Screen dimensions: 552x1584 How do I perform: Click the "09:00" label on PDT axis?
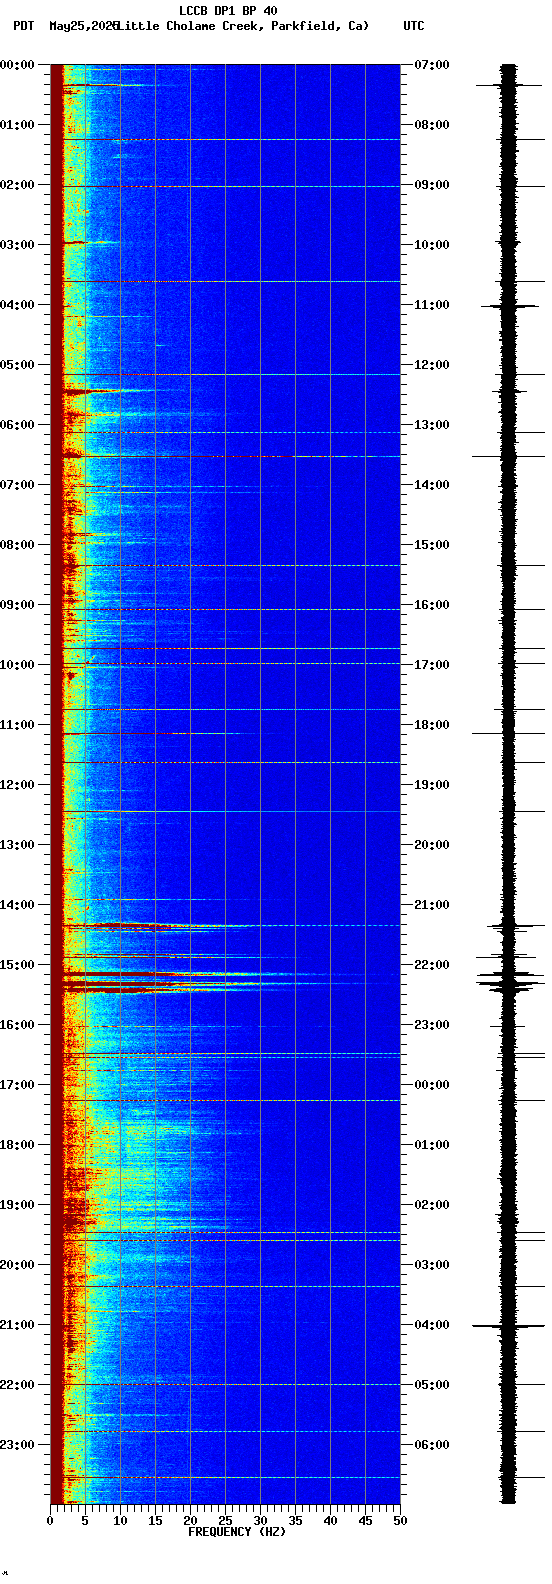click(x=17, y=605)
